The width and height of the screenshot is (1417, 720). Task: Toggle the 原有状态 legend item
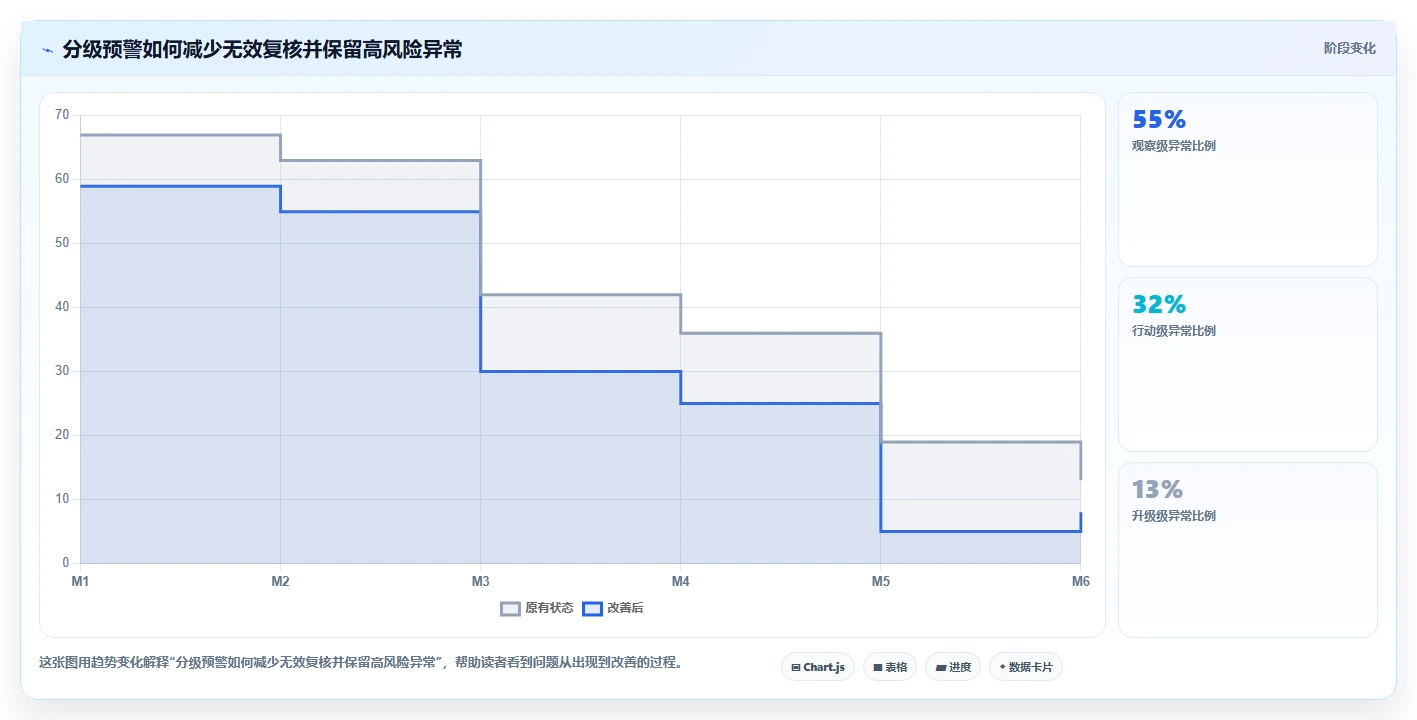click(x=537, y=608)
